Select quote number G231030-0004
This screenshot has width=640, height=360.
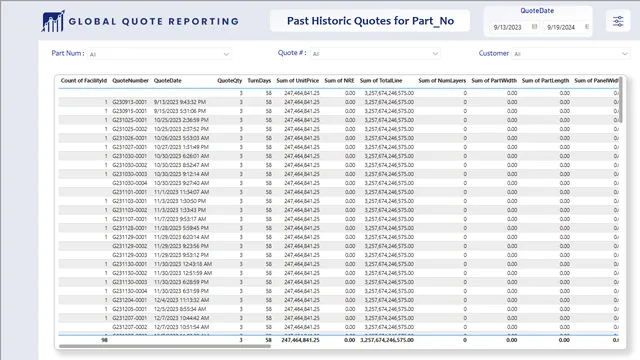[129, 183]
